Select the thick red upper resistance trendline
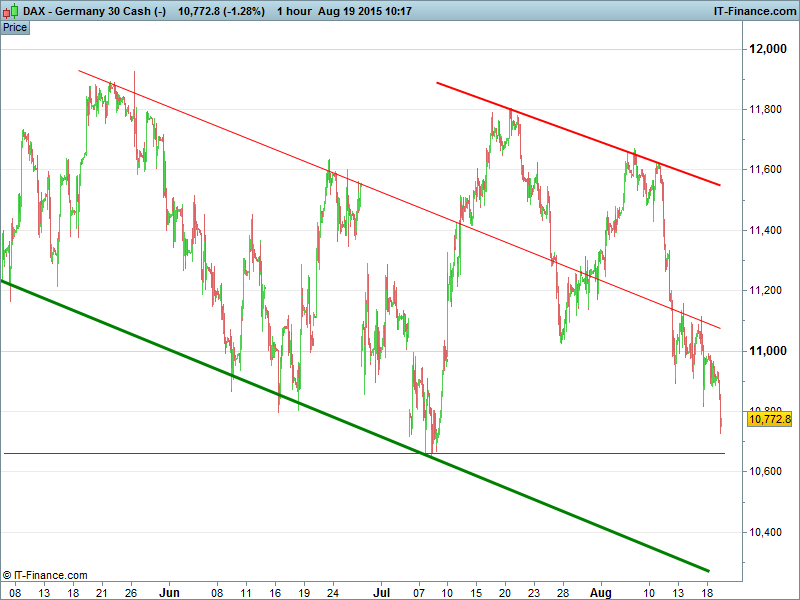The image size is (800, 600). click(580, 135)
